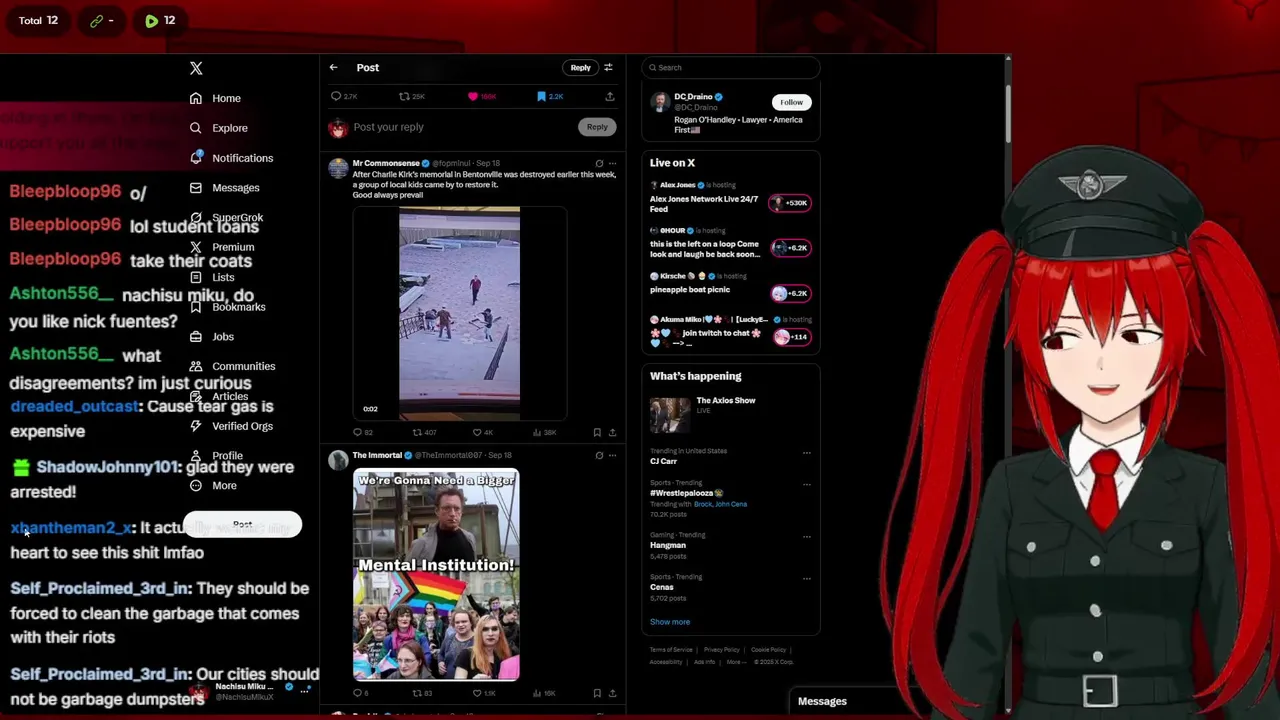Viewport: 1280px width, 720px height.
Task: Share the main post via upload icon
Action: (x=609, y=96)
